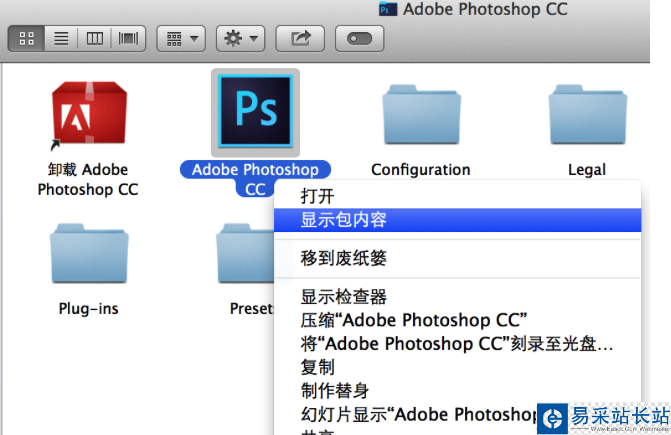Open the Presets folder
671x435 pixels.
(245, 253)
